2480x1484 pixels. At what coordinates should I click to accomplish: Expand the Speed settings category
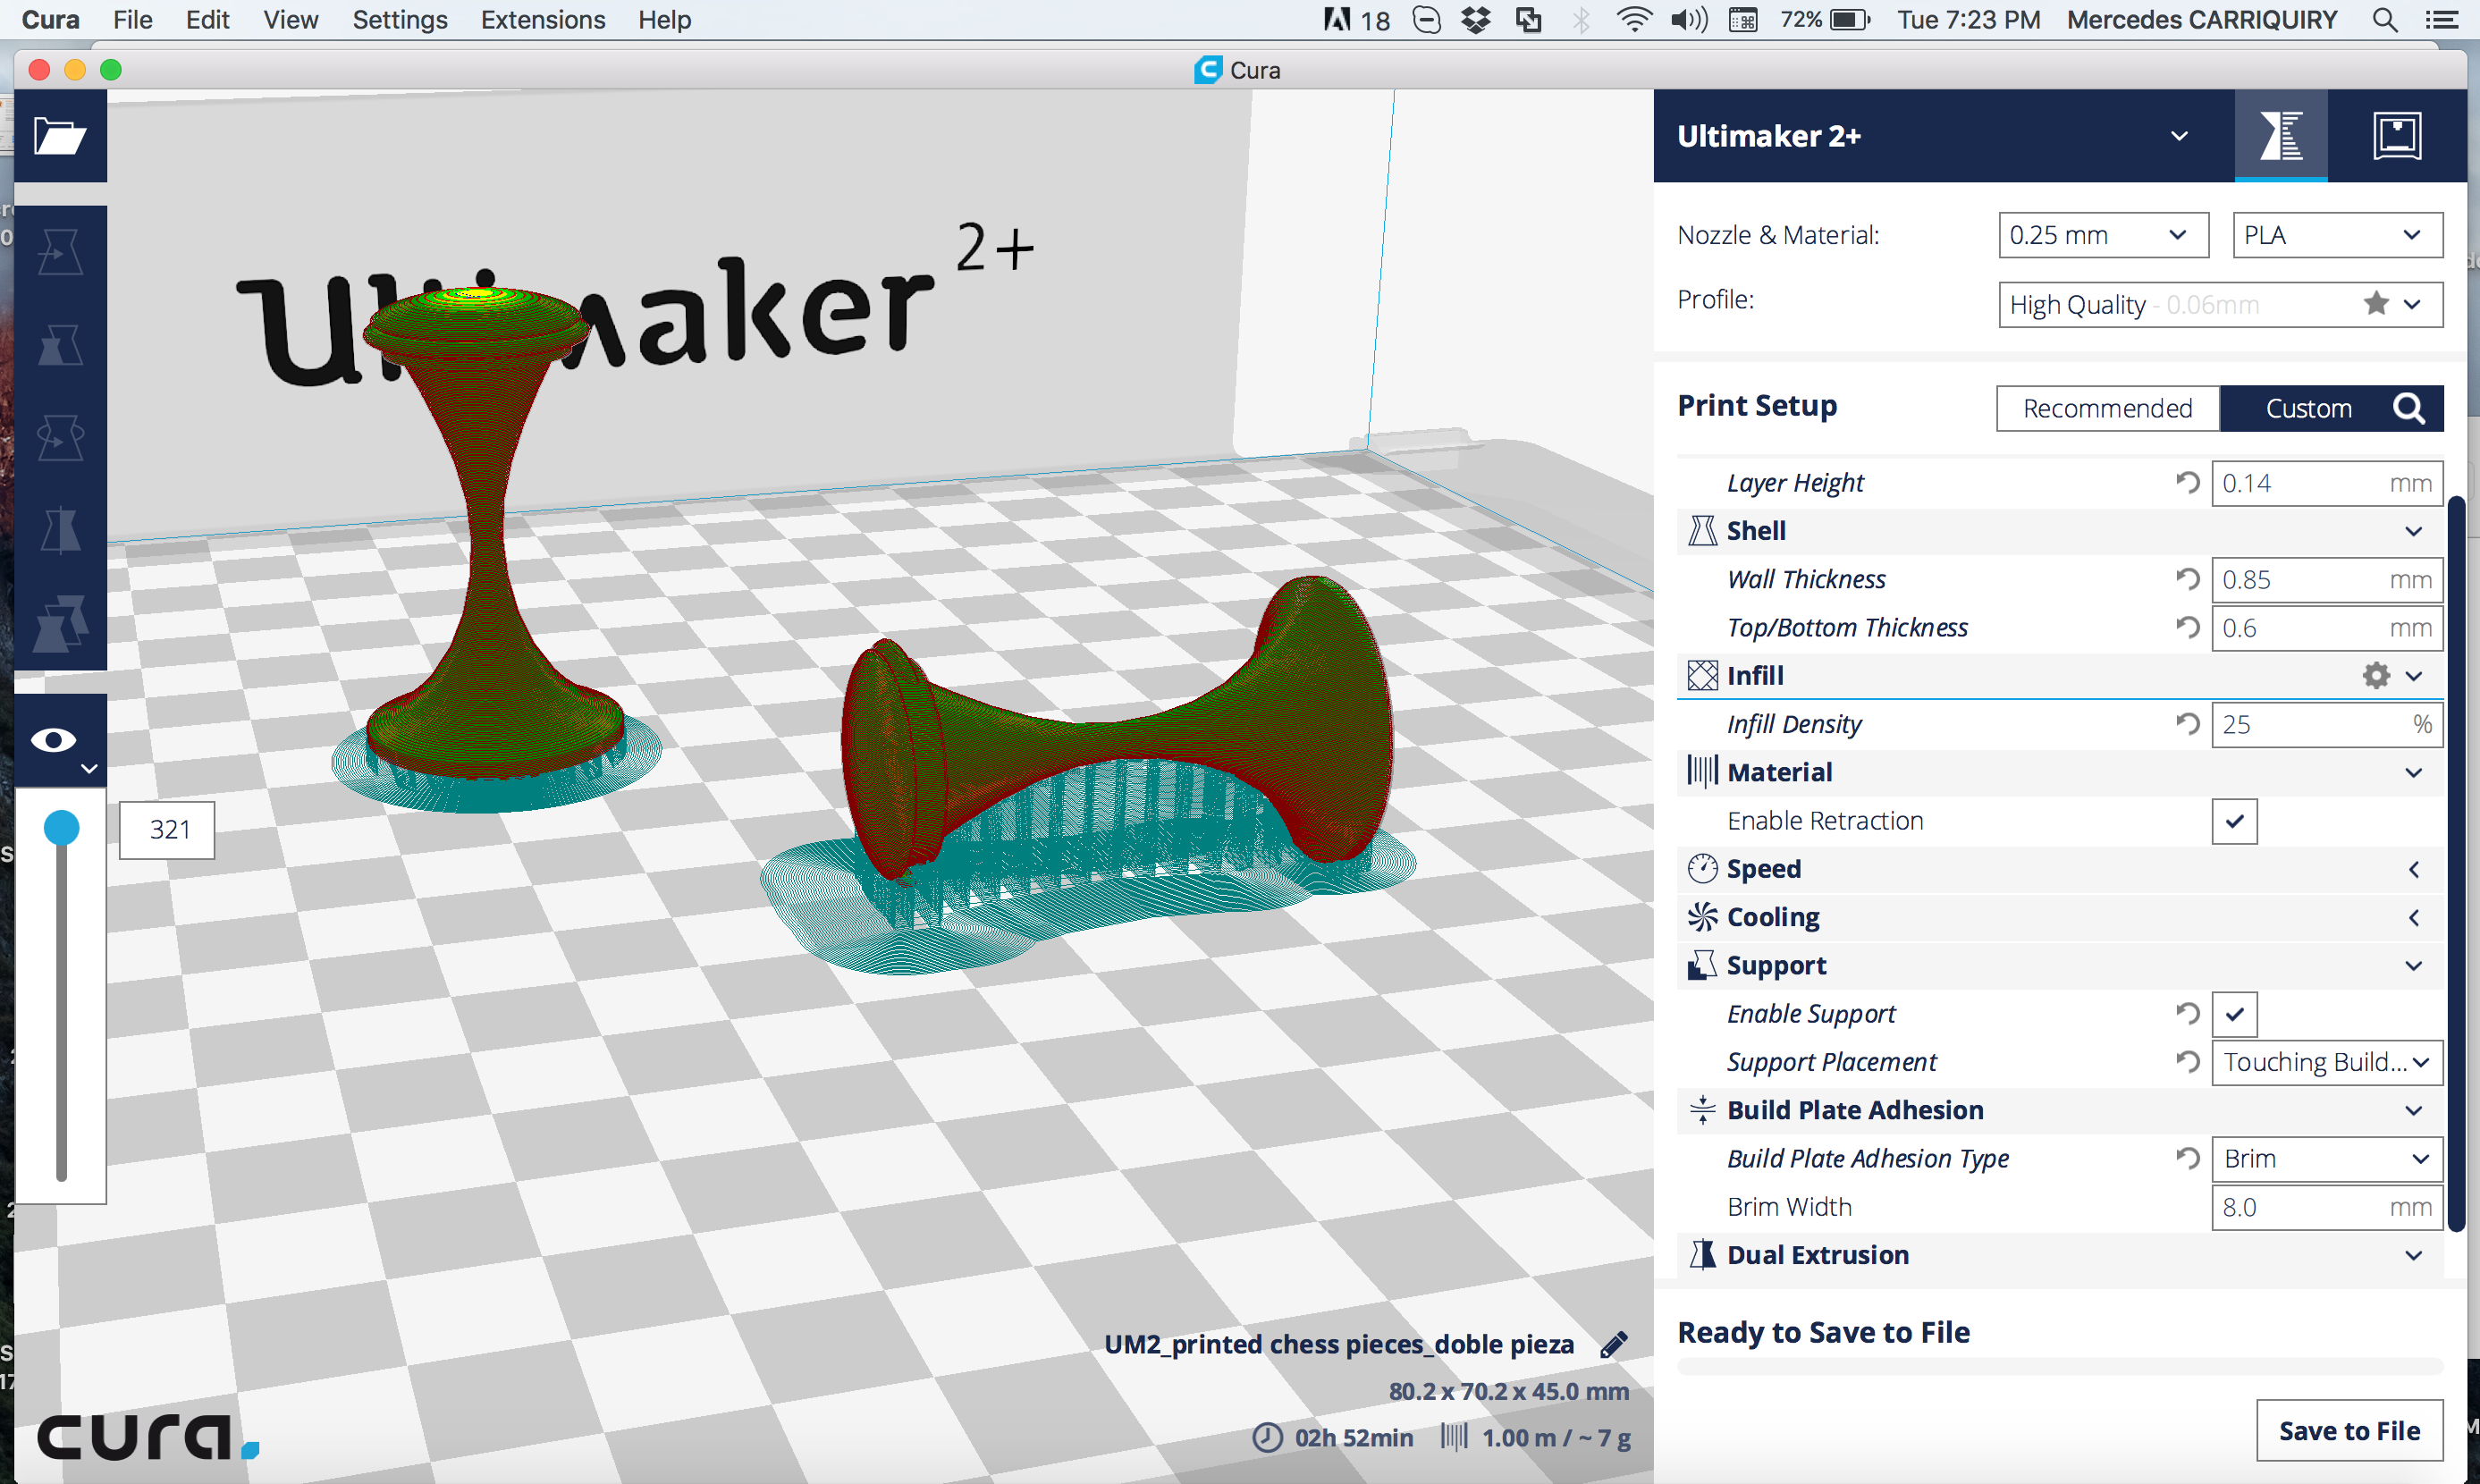tap(2413, 869)
